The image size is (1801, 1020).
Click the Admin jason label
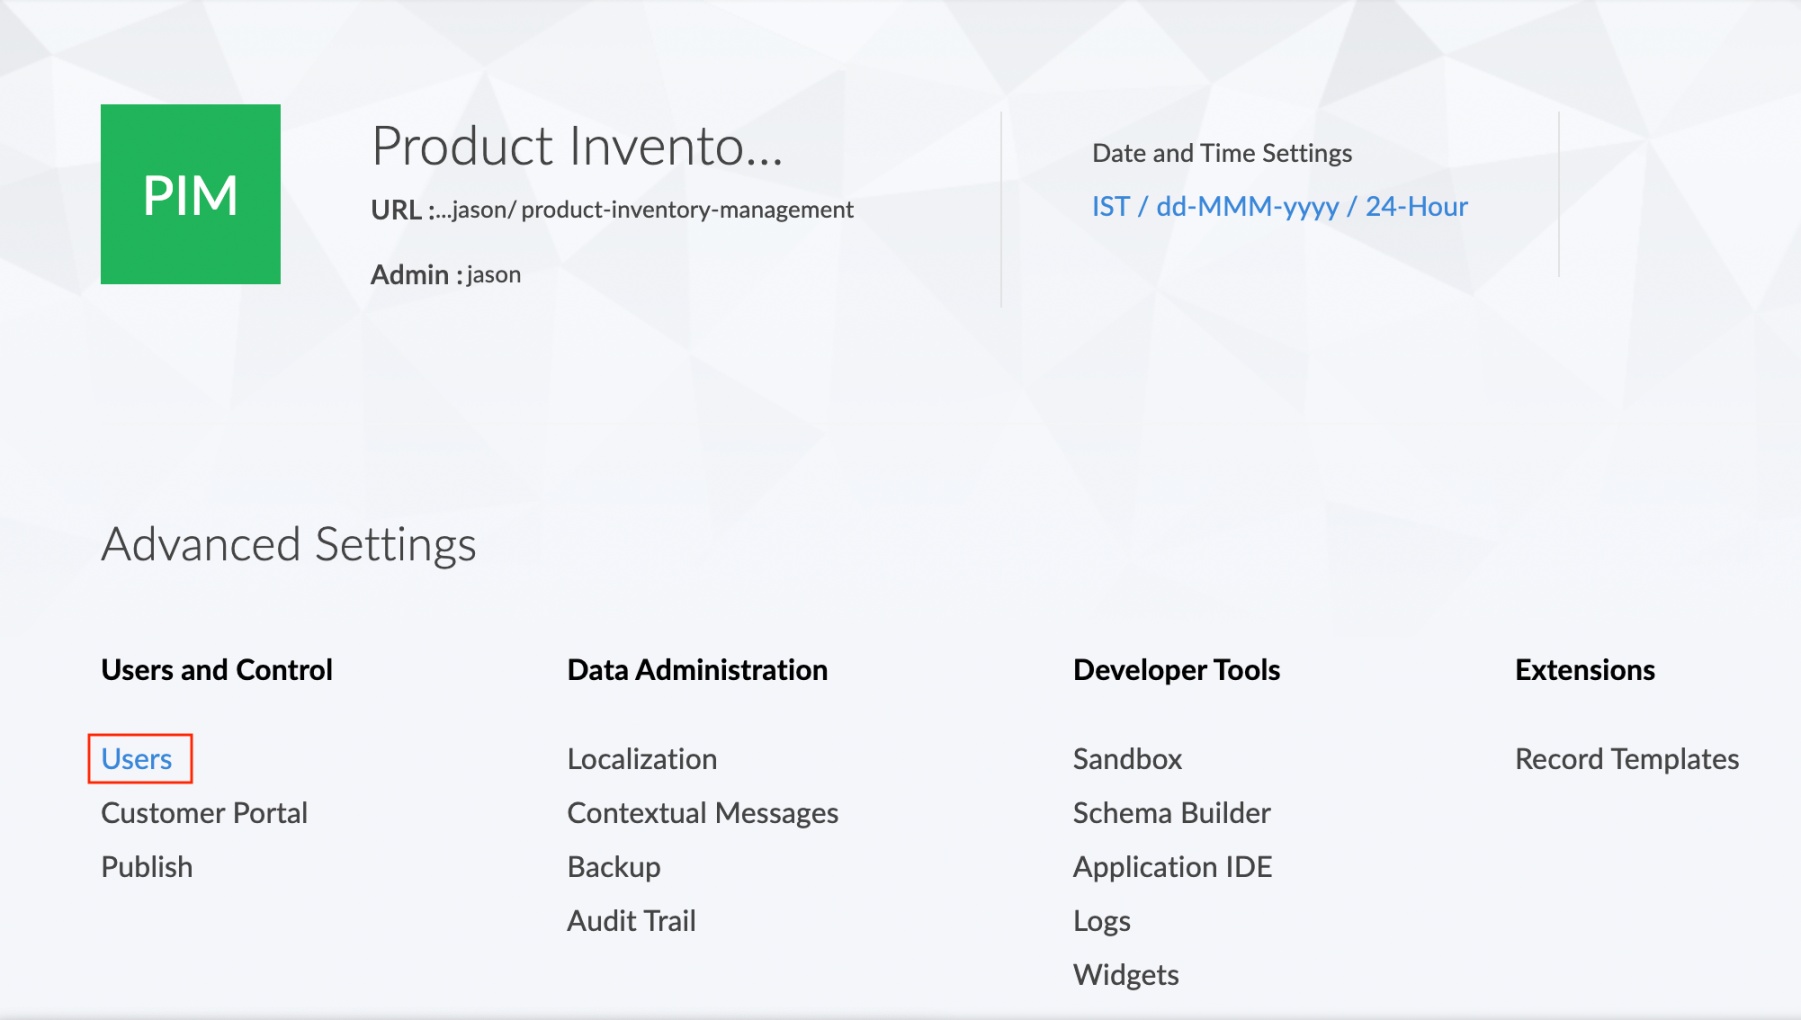[446, 275]
